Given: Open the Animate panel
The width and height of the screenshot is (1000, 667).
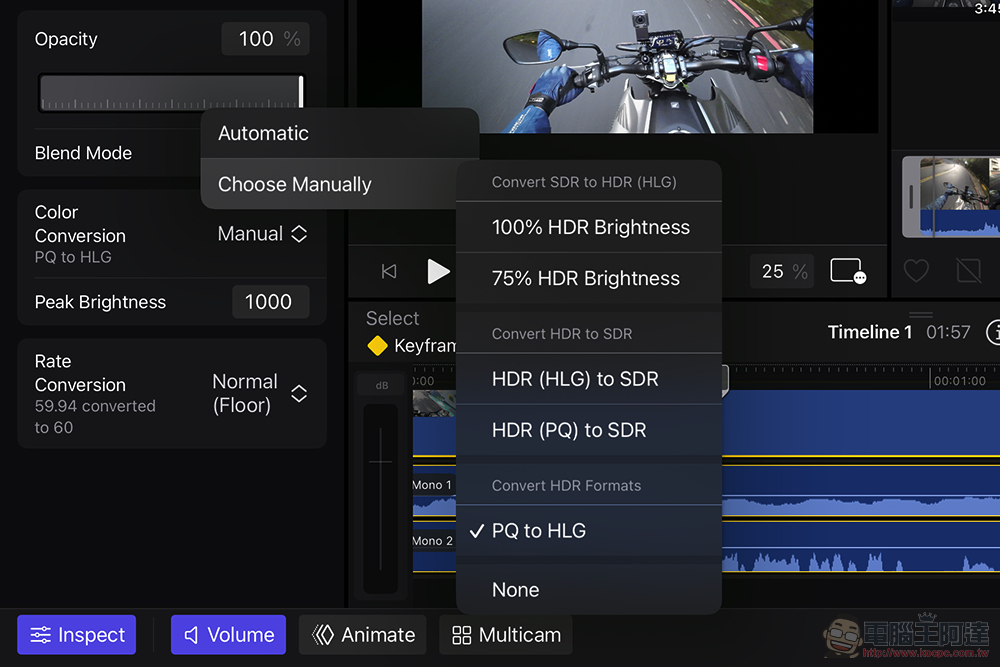Looking at the screenshot, I should click(363, 634).
